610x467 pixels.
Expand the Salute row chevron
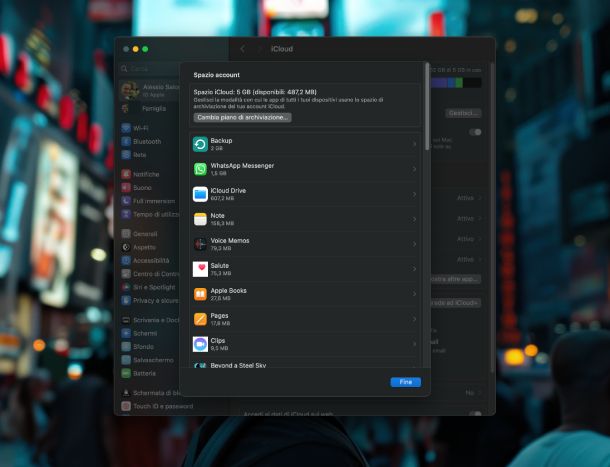(x=414, y=269)
